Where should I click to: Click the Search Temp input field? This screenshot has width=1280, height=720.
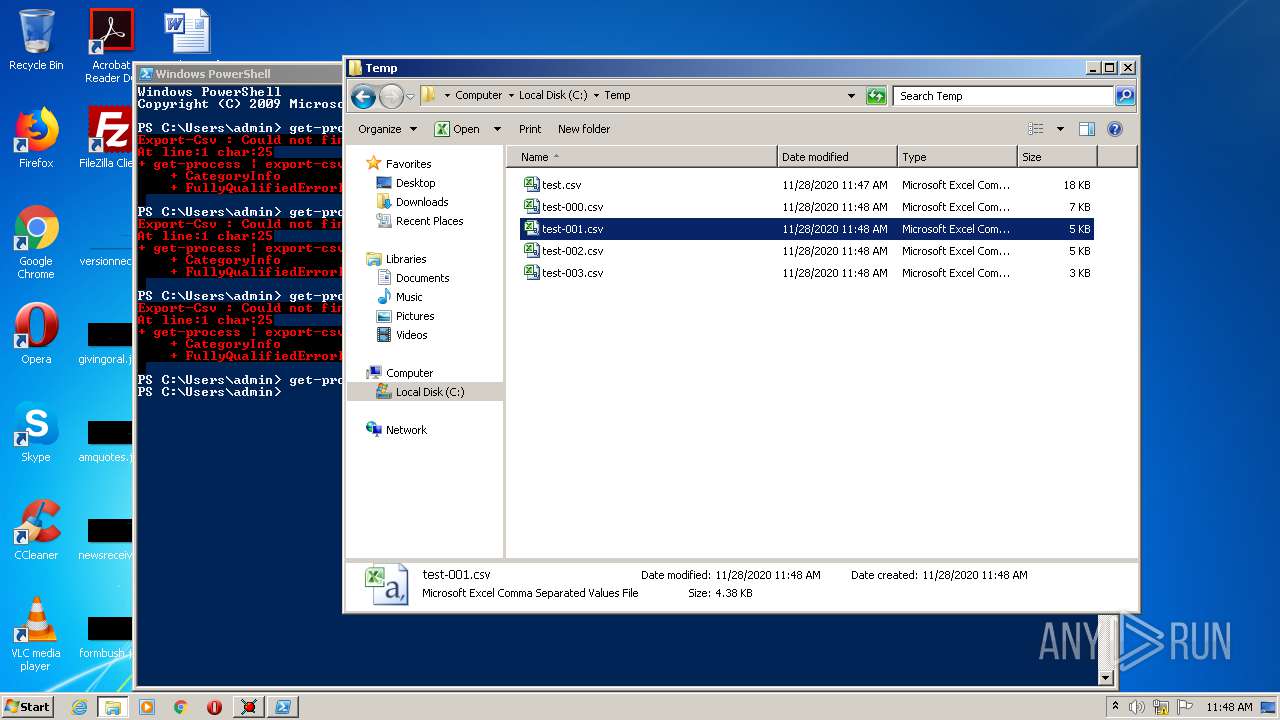pos(1003,96)
